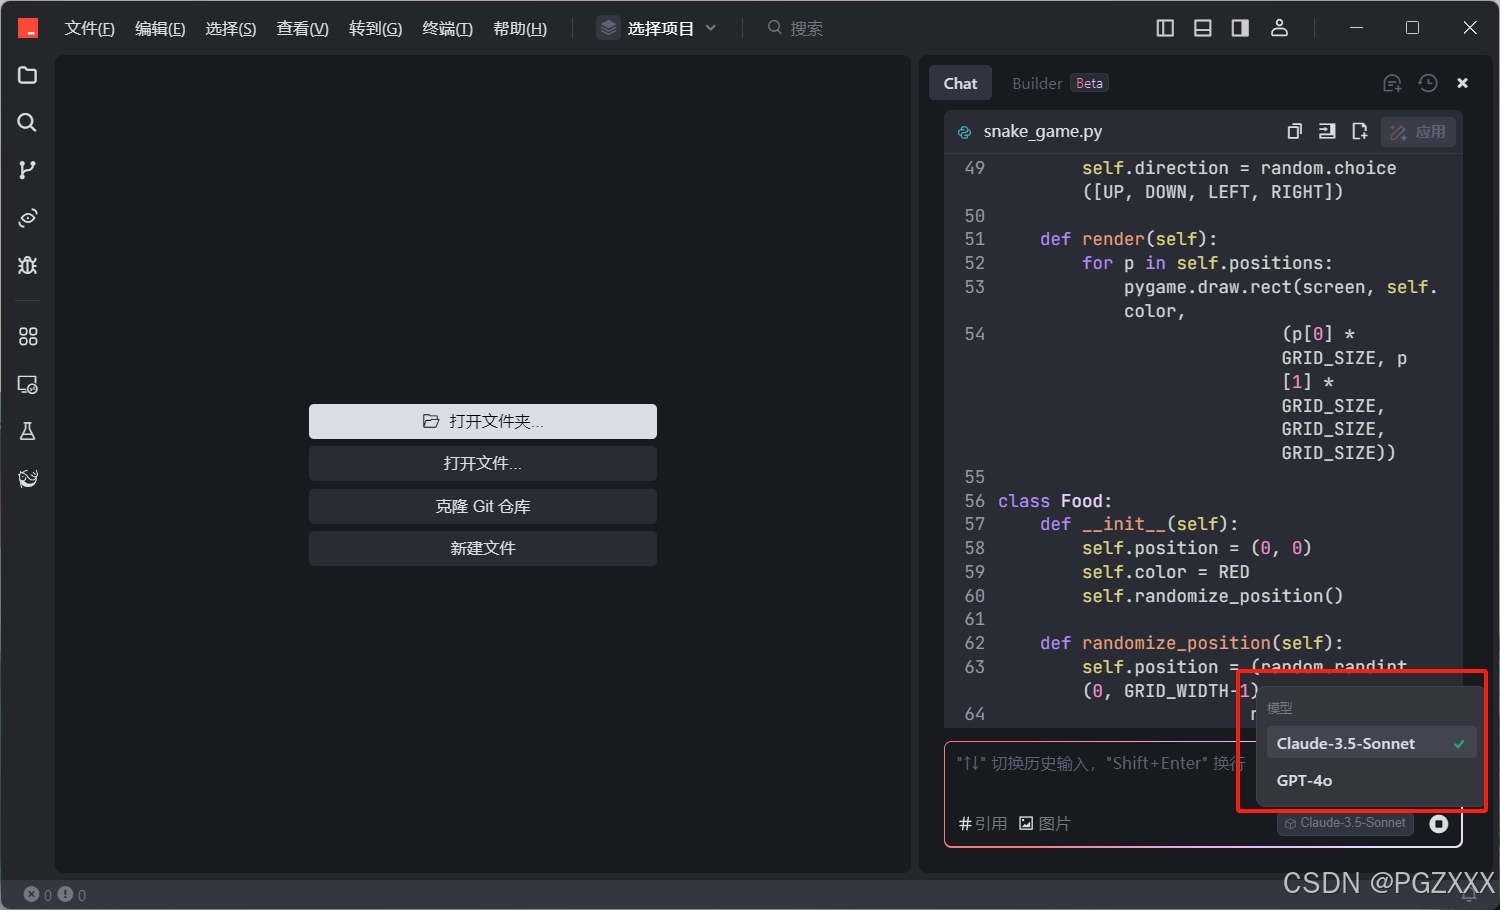Click the 搜索 search field
The image size is (1500, 910).
[x=795, y=28]
